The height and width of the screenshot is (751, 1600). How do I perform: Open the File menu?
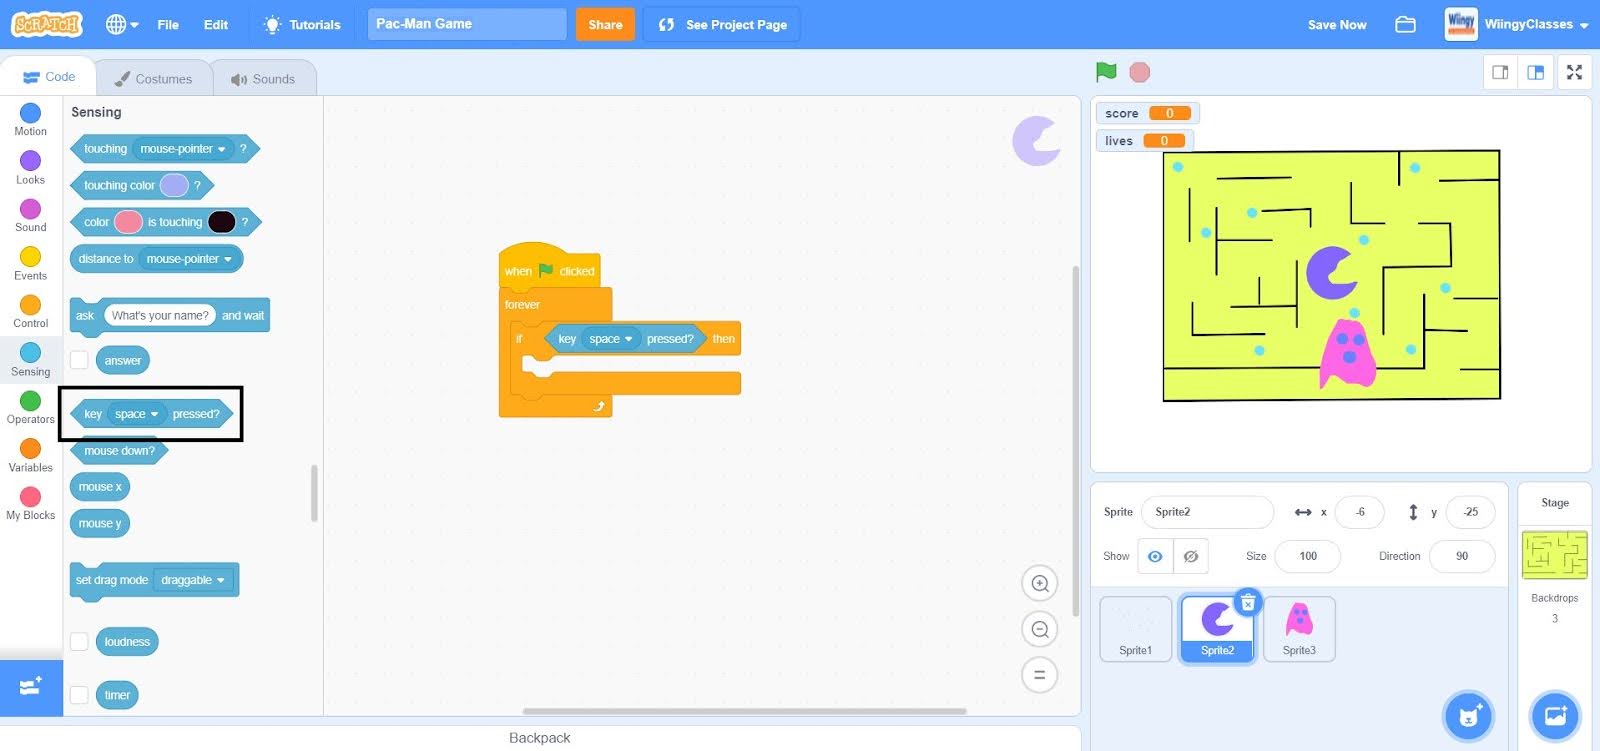coord(168,24)
